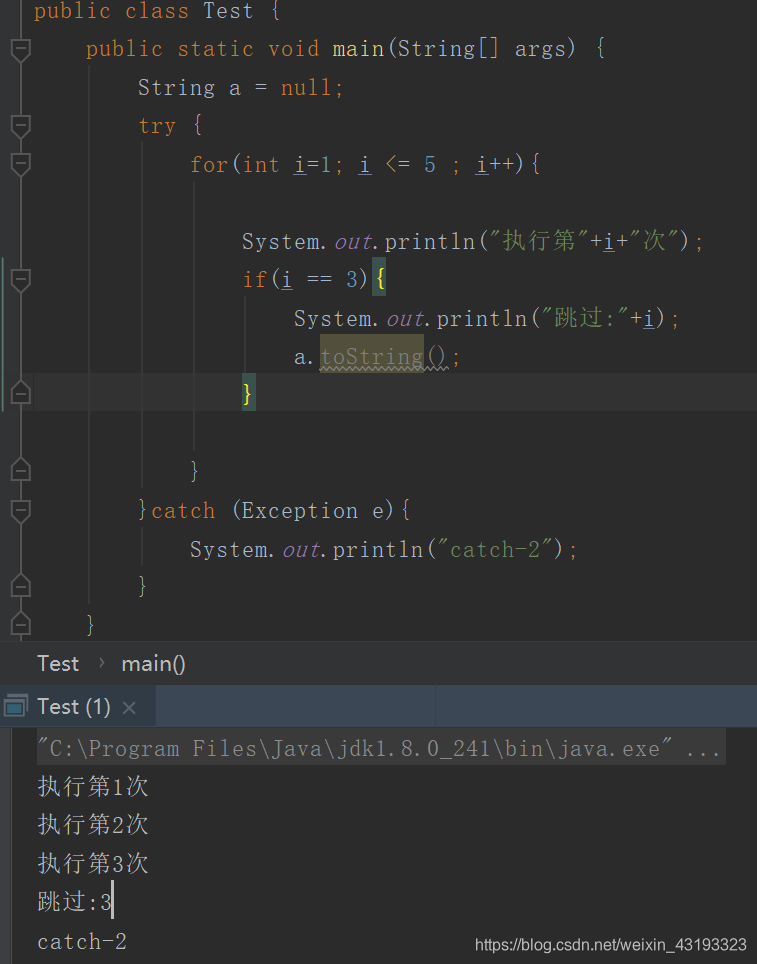
Task: Select main() in the breadcrumb bar
Action: pos(153,664)
